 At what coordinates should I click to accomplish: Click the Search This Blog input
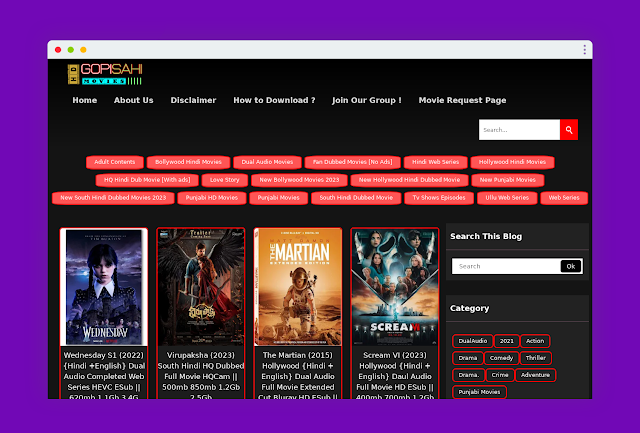pos(506,266)
